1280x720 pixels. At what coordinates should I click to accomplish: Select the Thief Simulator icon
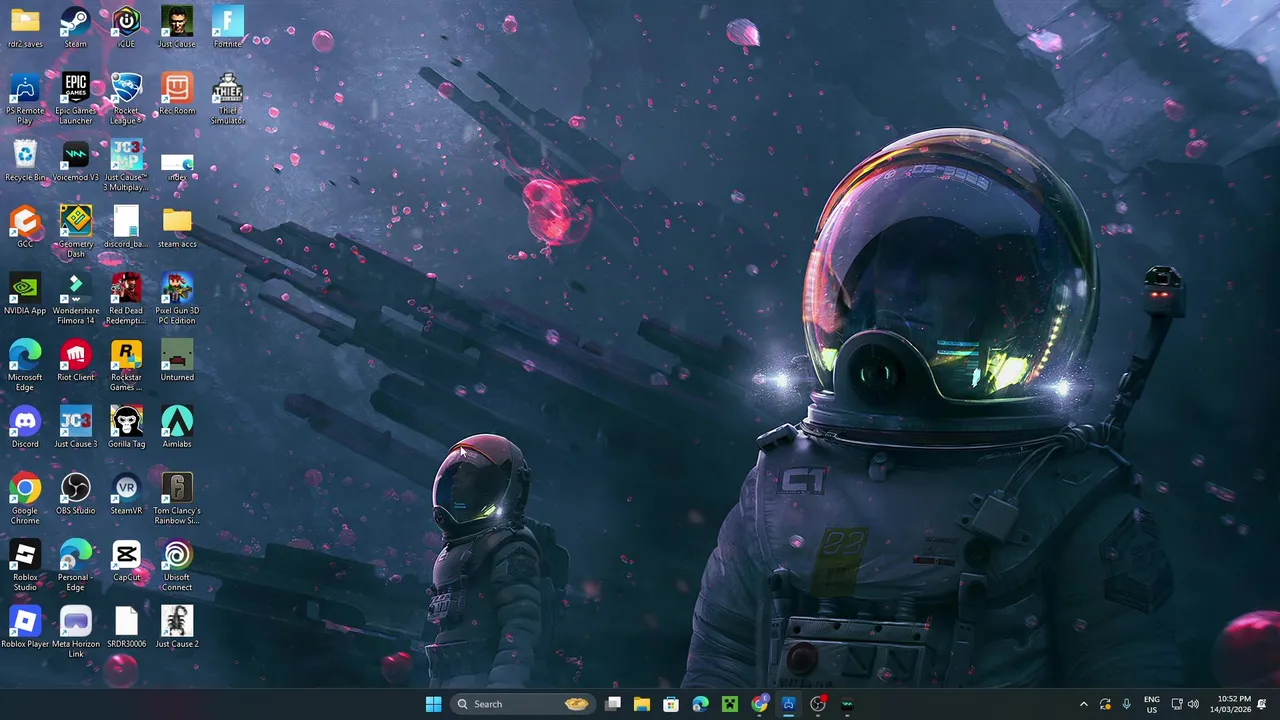[227, 99]
